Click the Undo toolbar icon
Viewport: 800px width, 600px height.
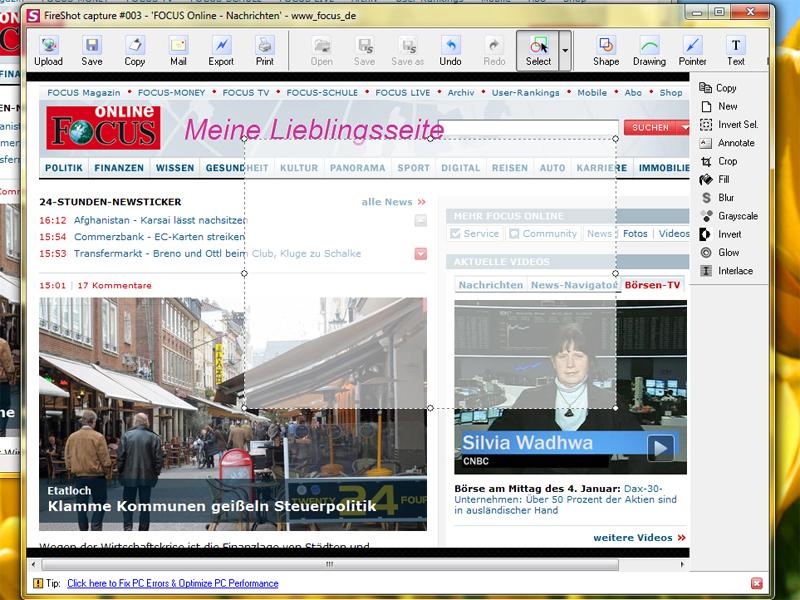point(450,50)
